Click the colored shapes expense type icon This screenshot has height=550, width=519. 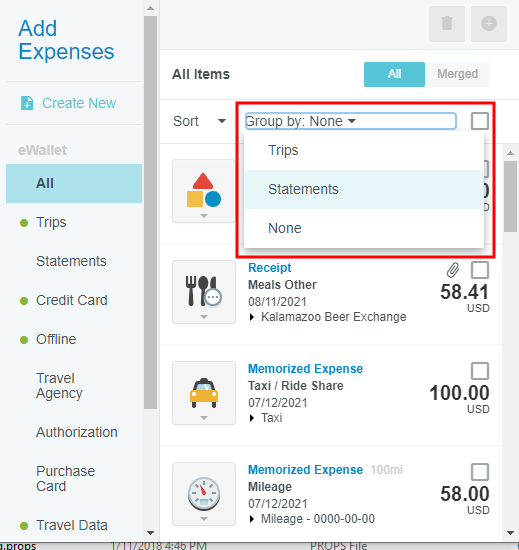204,191
